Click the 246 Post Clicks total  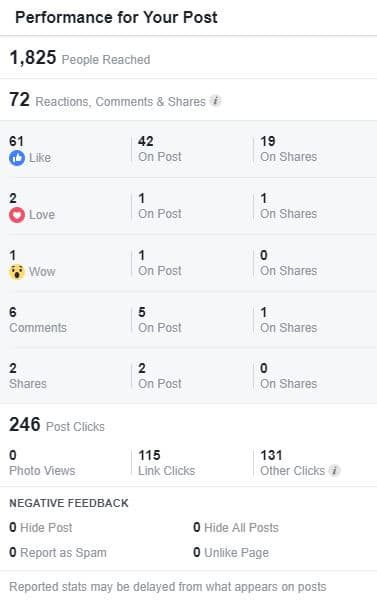point(57,425)
